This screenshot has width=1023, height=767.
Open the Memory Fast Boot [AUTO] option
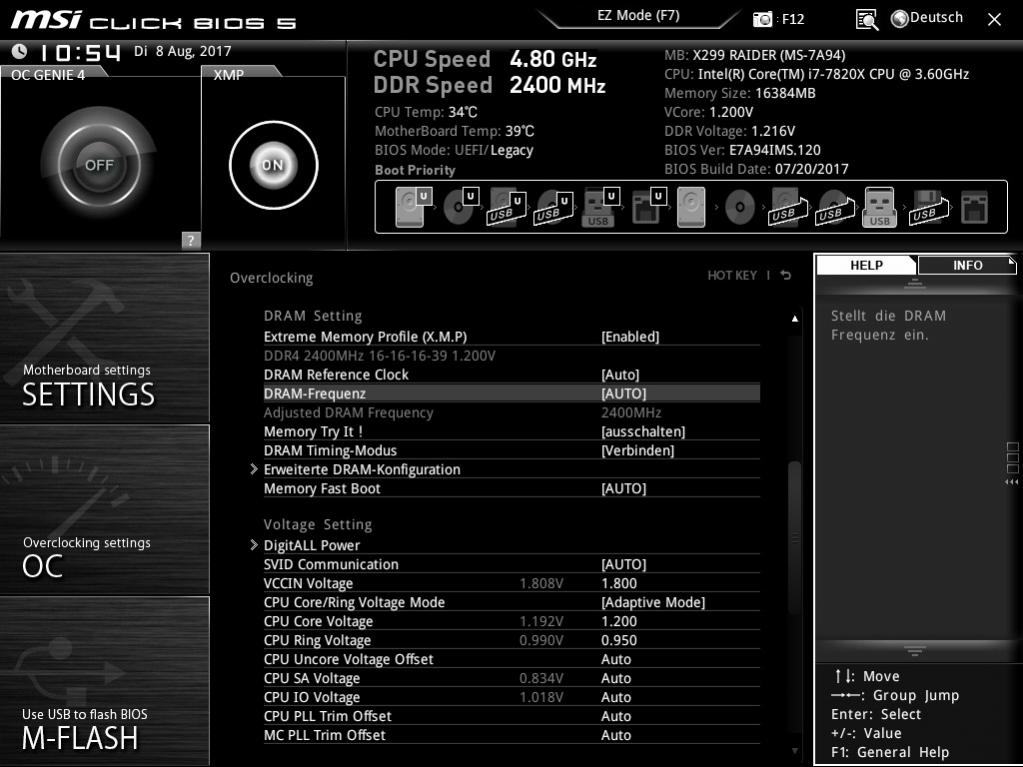pos(624,488)
